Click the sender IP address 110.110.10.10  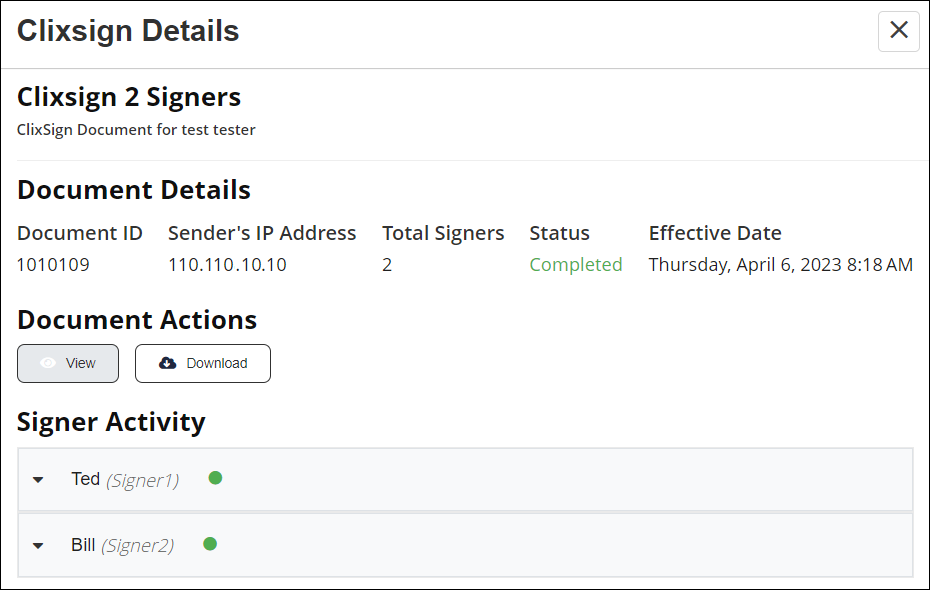[x=227, y=264]
